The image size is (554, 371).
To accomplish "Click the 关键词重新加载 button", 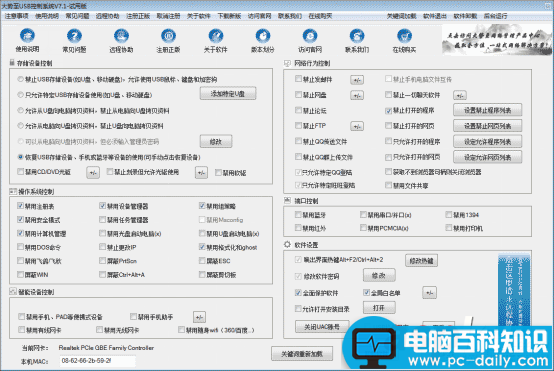I will coord(302,353).
